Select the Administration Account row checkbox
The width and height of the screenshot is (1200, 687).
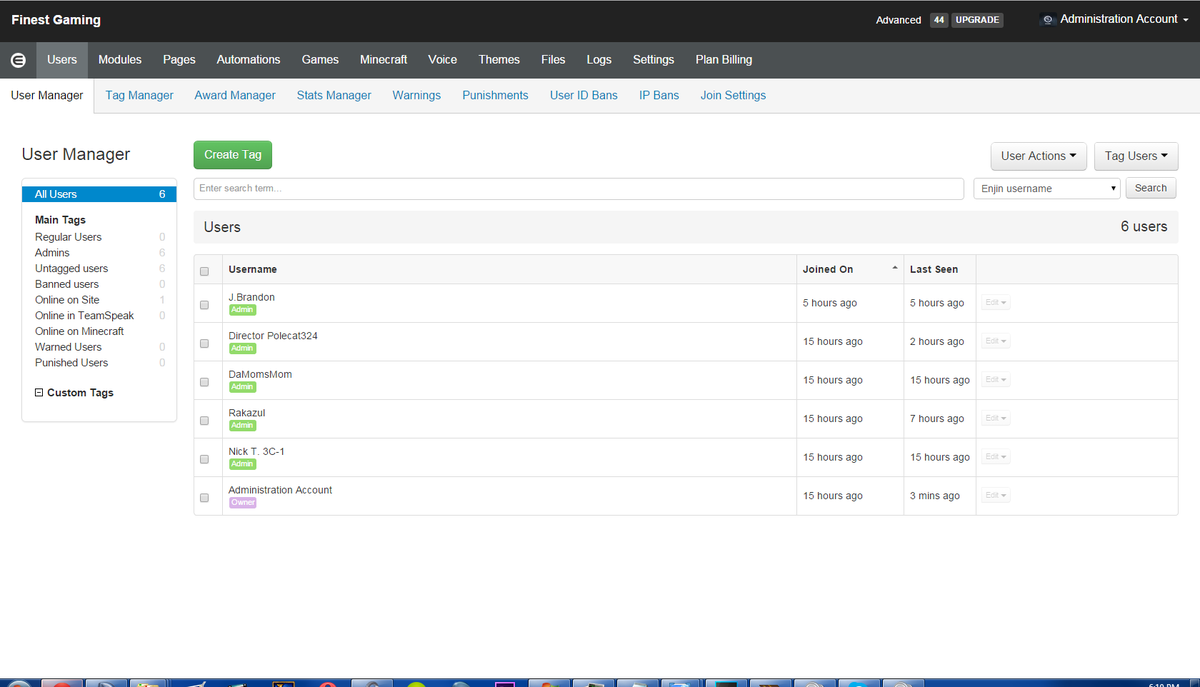(205, 497)
